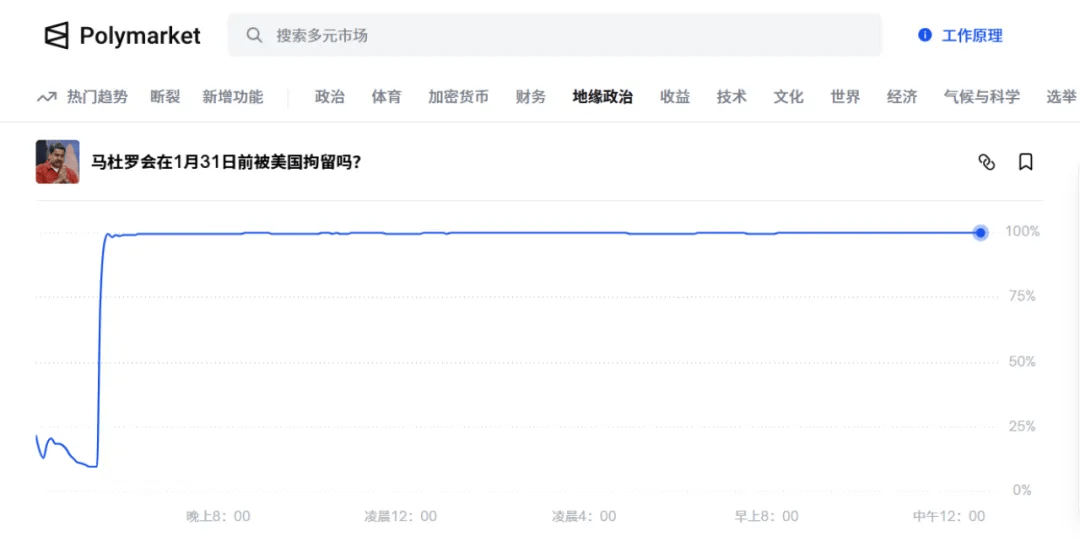Copy market link via chain icon
1080x543 pixels.
point(986,162)
